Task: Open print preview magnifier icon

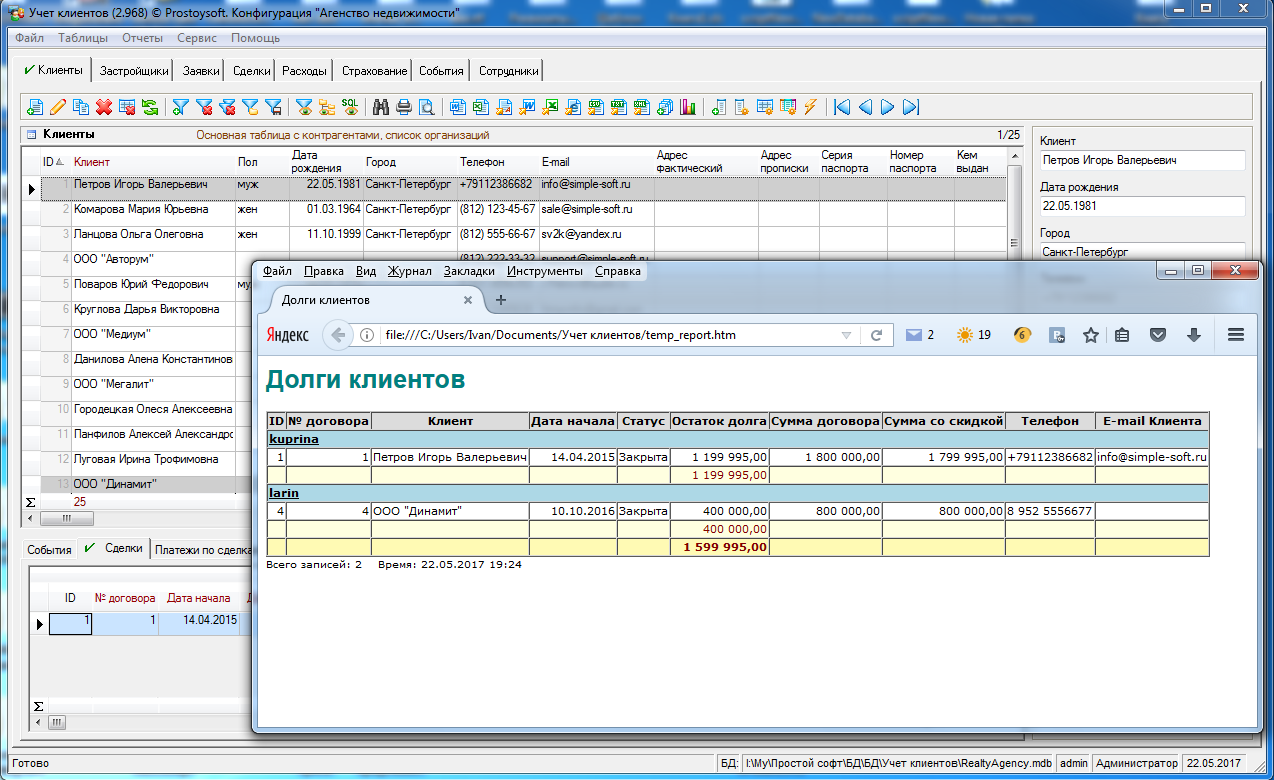Action: tap(427, 107)
